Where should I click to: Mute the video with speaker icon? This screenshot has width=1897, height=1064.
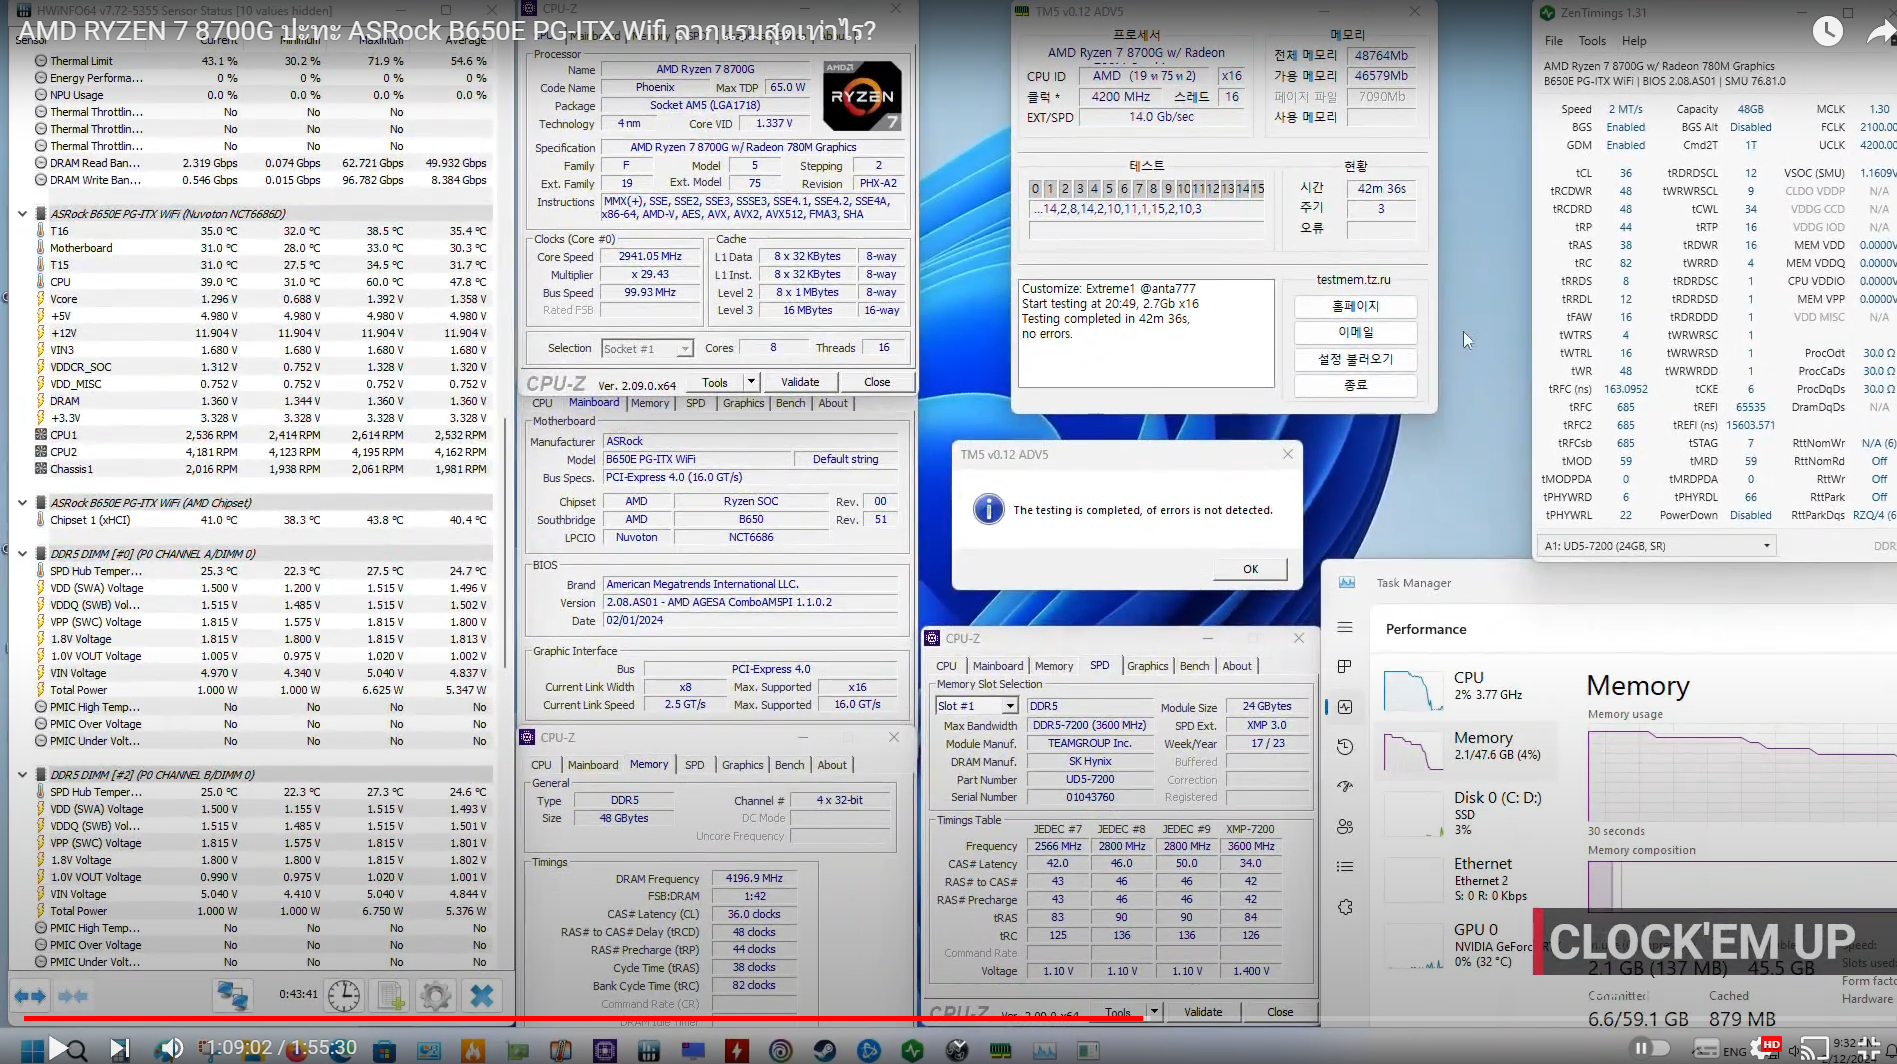(x=170, y=1048)
